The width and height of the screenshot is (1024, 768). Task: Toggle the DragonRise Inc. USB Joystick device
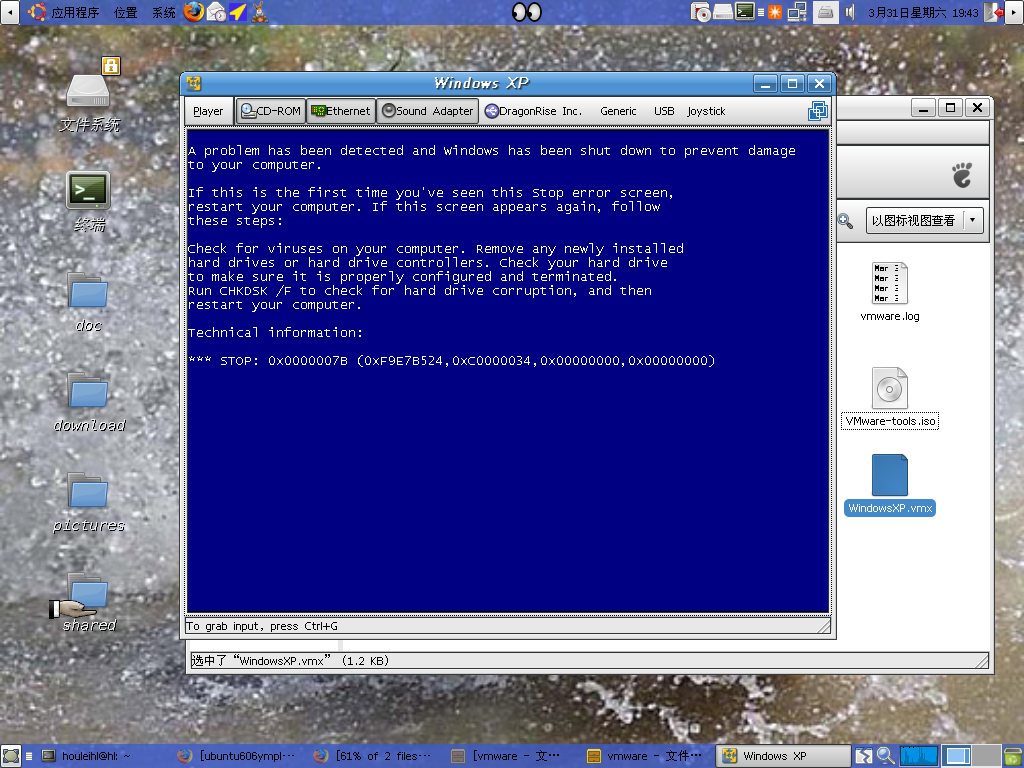(x=605, y=111)
